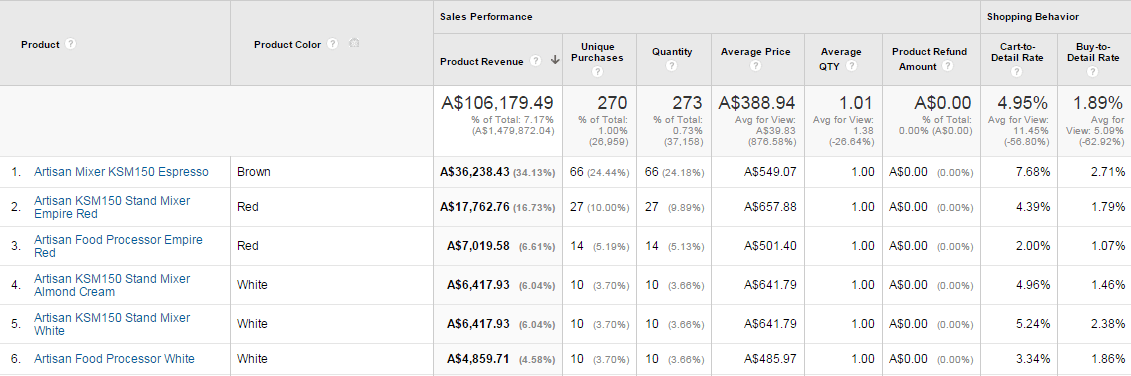The width and height of the screenshot is (1131, 376).
Task: Open Artisan Food Processor White link
Action: (114, 359)
